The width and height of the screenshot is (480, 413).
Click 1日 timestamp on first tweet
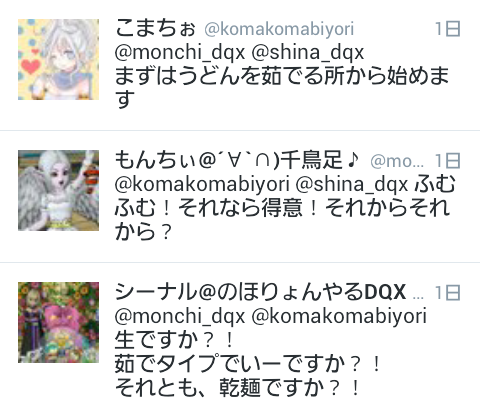pyautogui.click(x=448, y=29)
